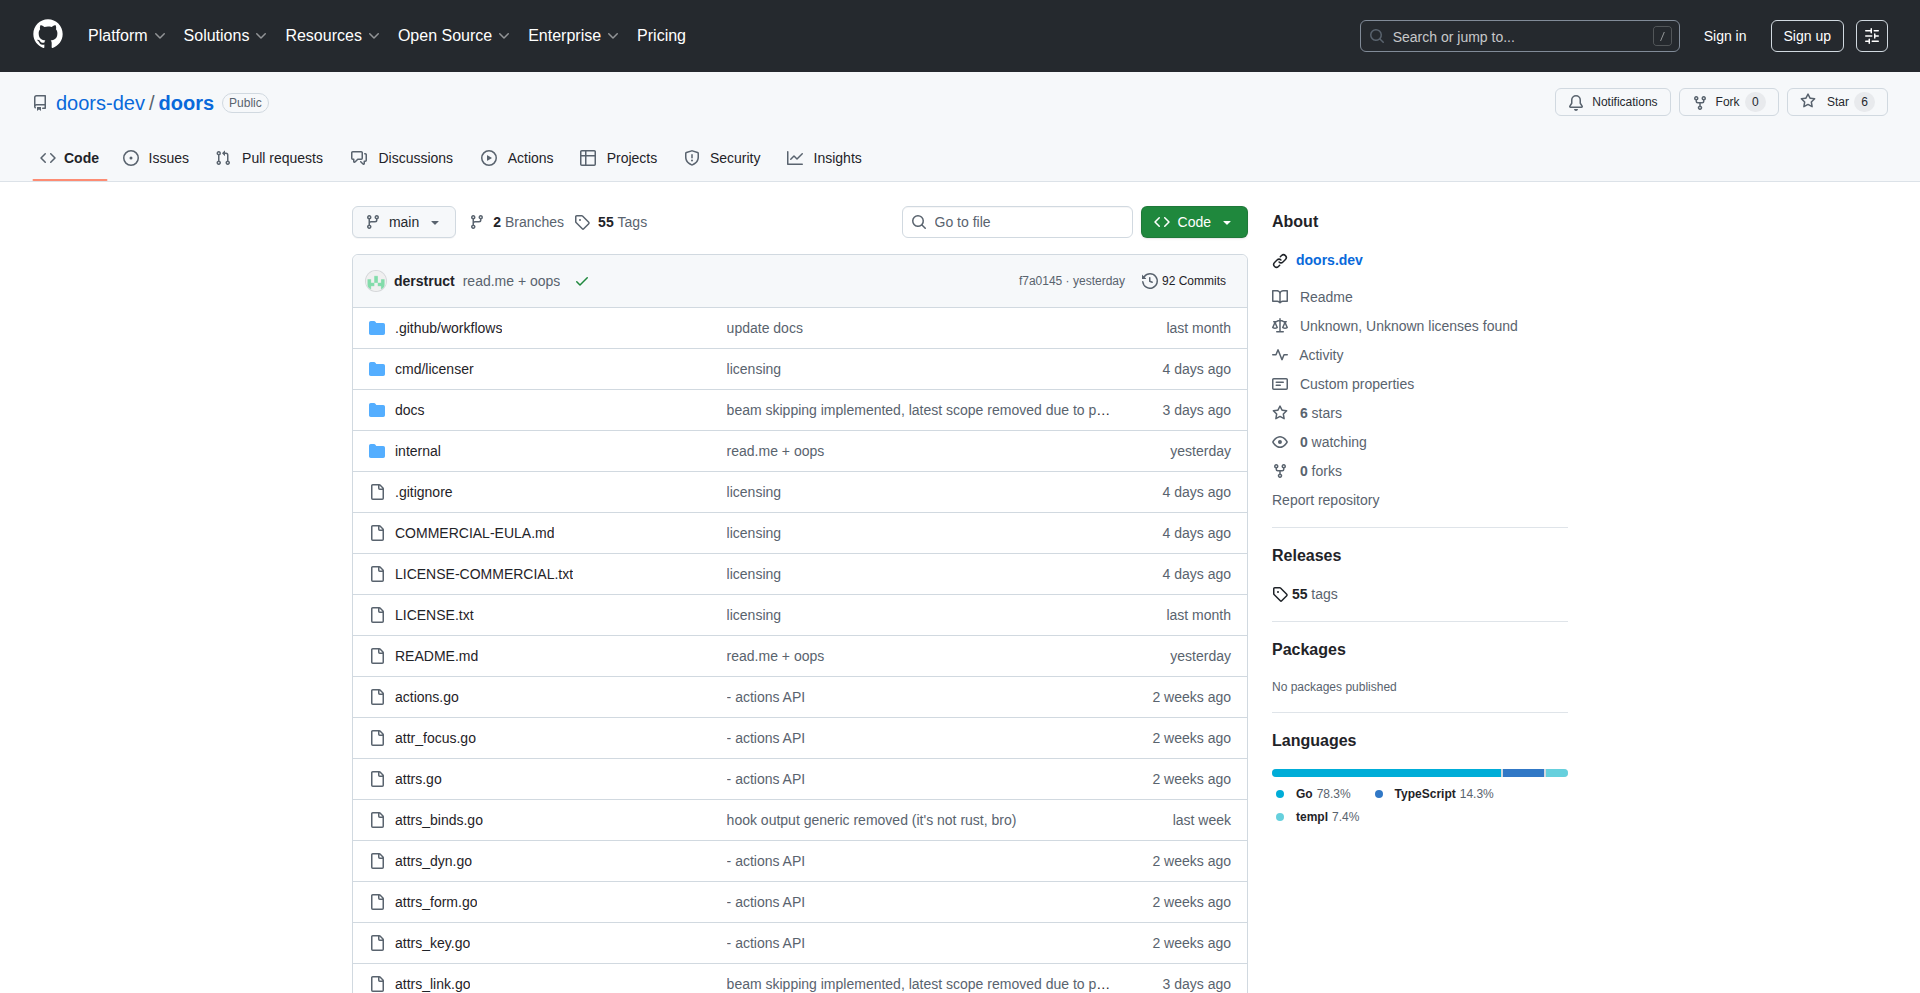Click the 'update docs' commit message
1920x993 pixels.
point(764,328)
